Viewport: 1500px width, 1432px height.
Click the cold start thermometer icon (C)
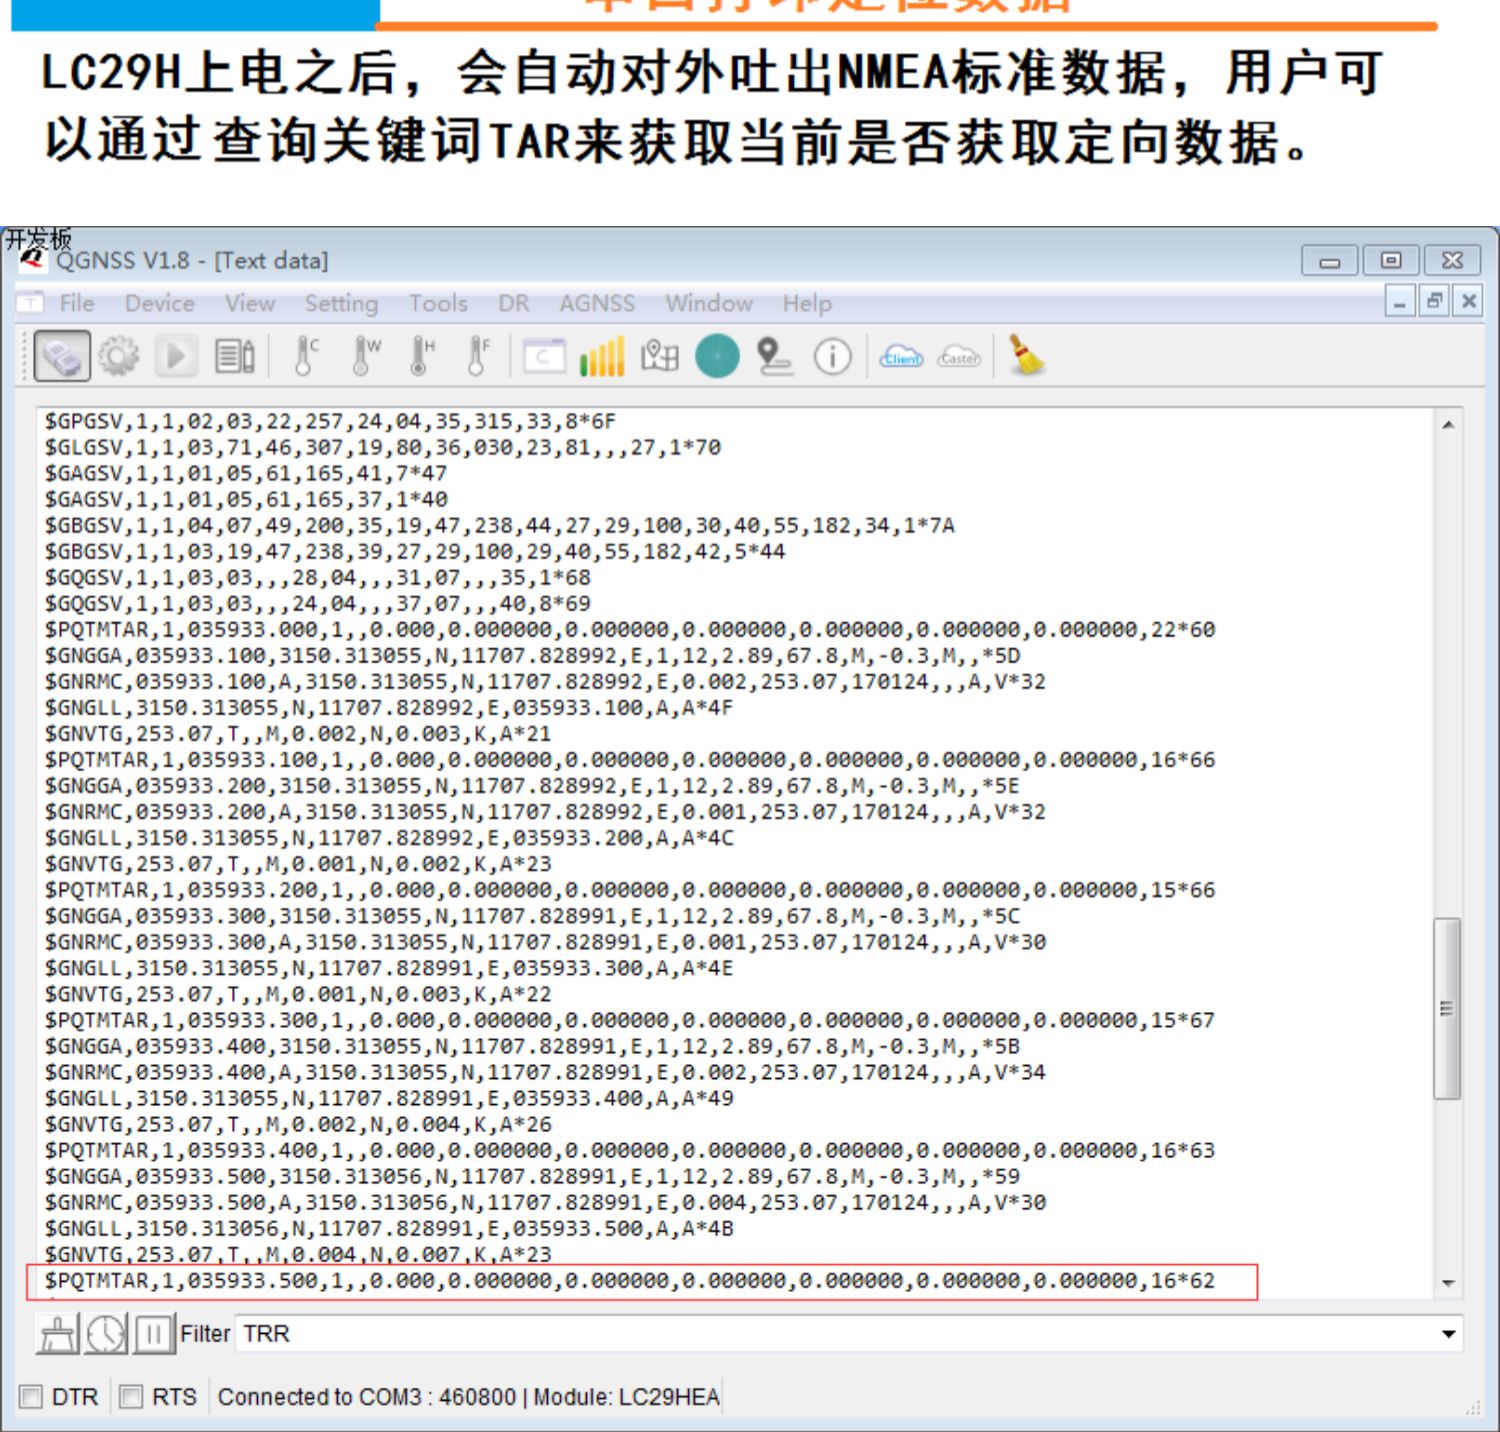306,356
